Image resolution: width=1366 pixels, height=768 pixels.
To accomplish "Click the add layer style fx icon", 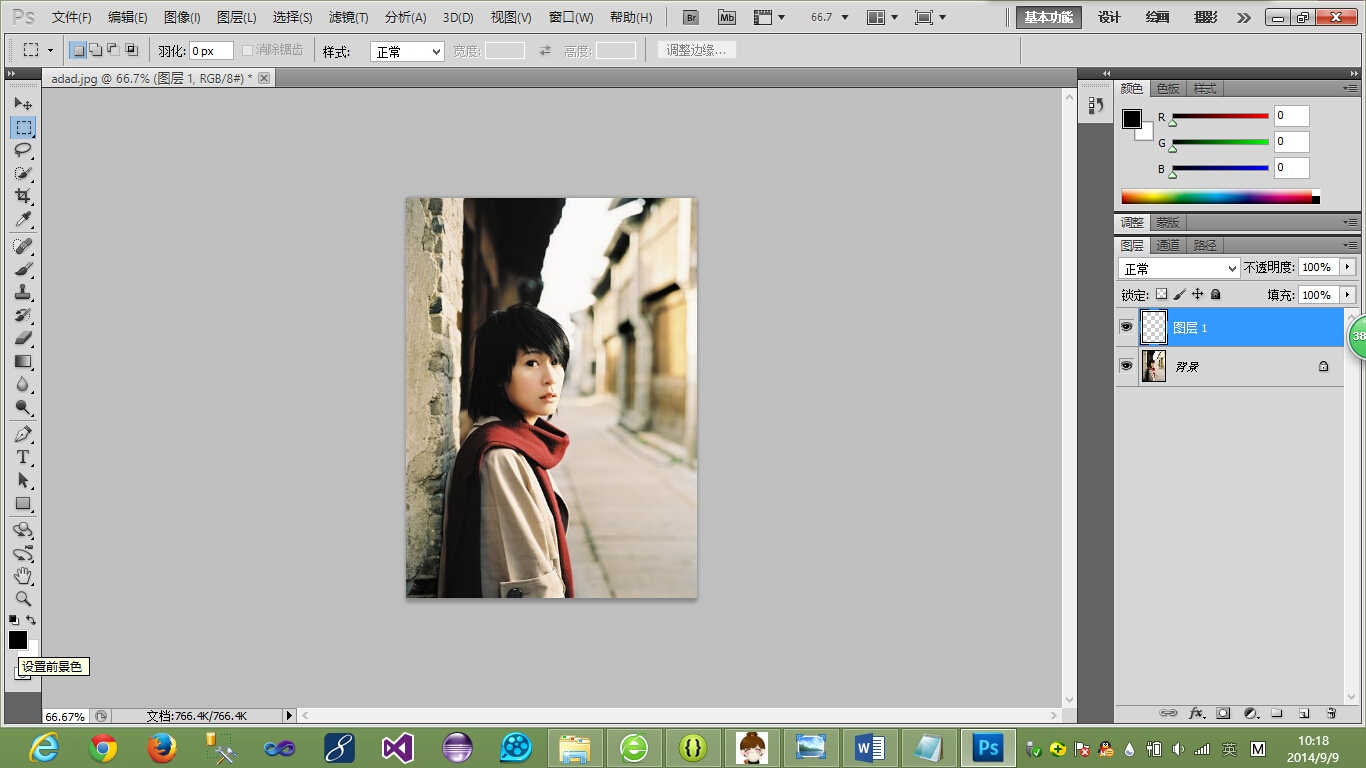I will click(1196, 713).
